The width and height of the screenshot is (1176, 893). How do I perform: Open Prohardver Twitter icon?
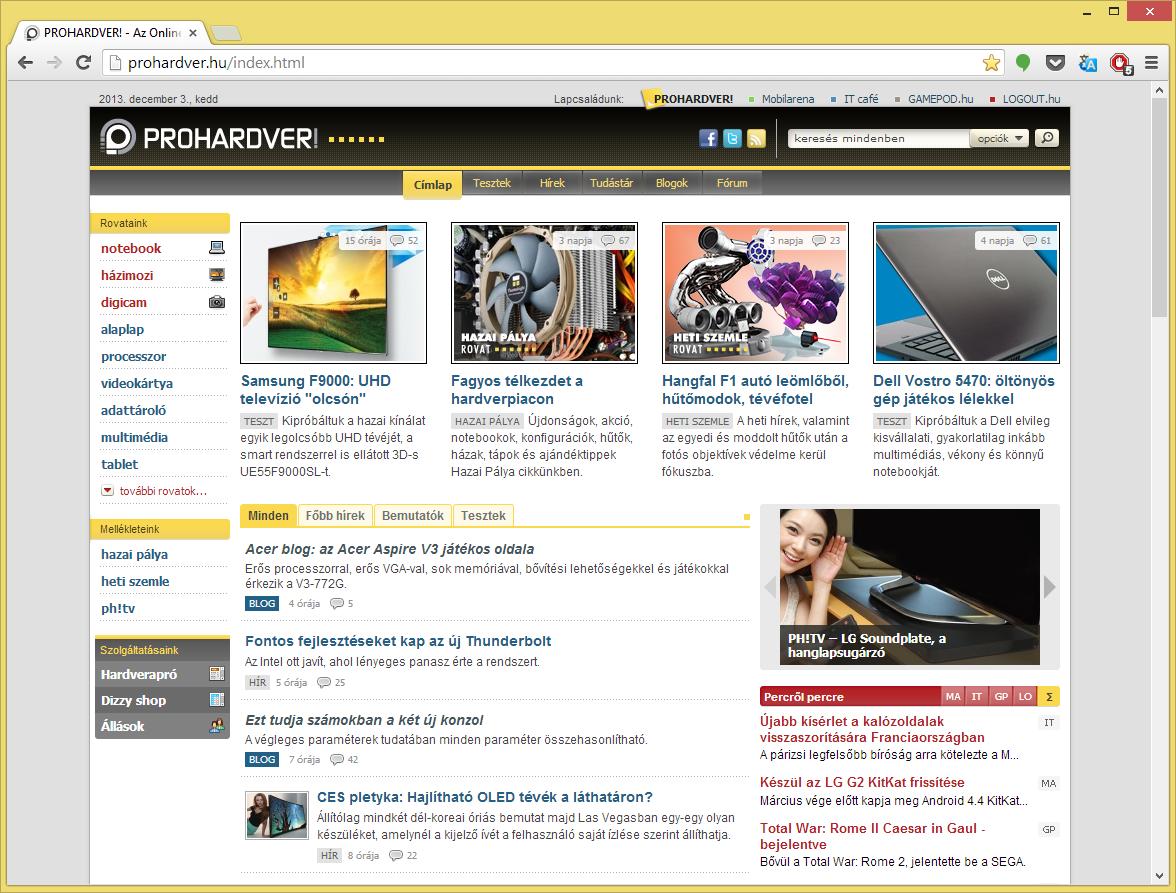pos(732,138)
